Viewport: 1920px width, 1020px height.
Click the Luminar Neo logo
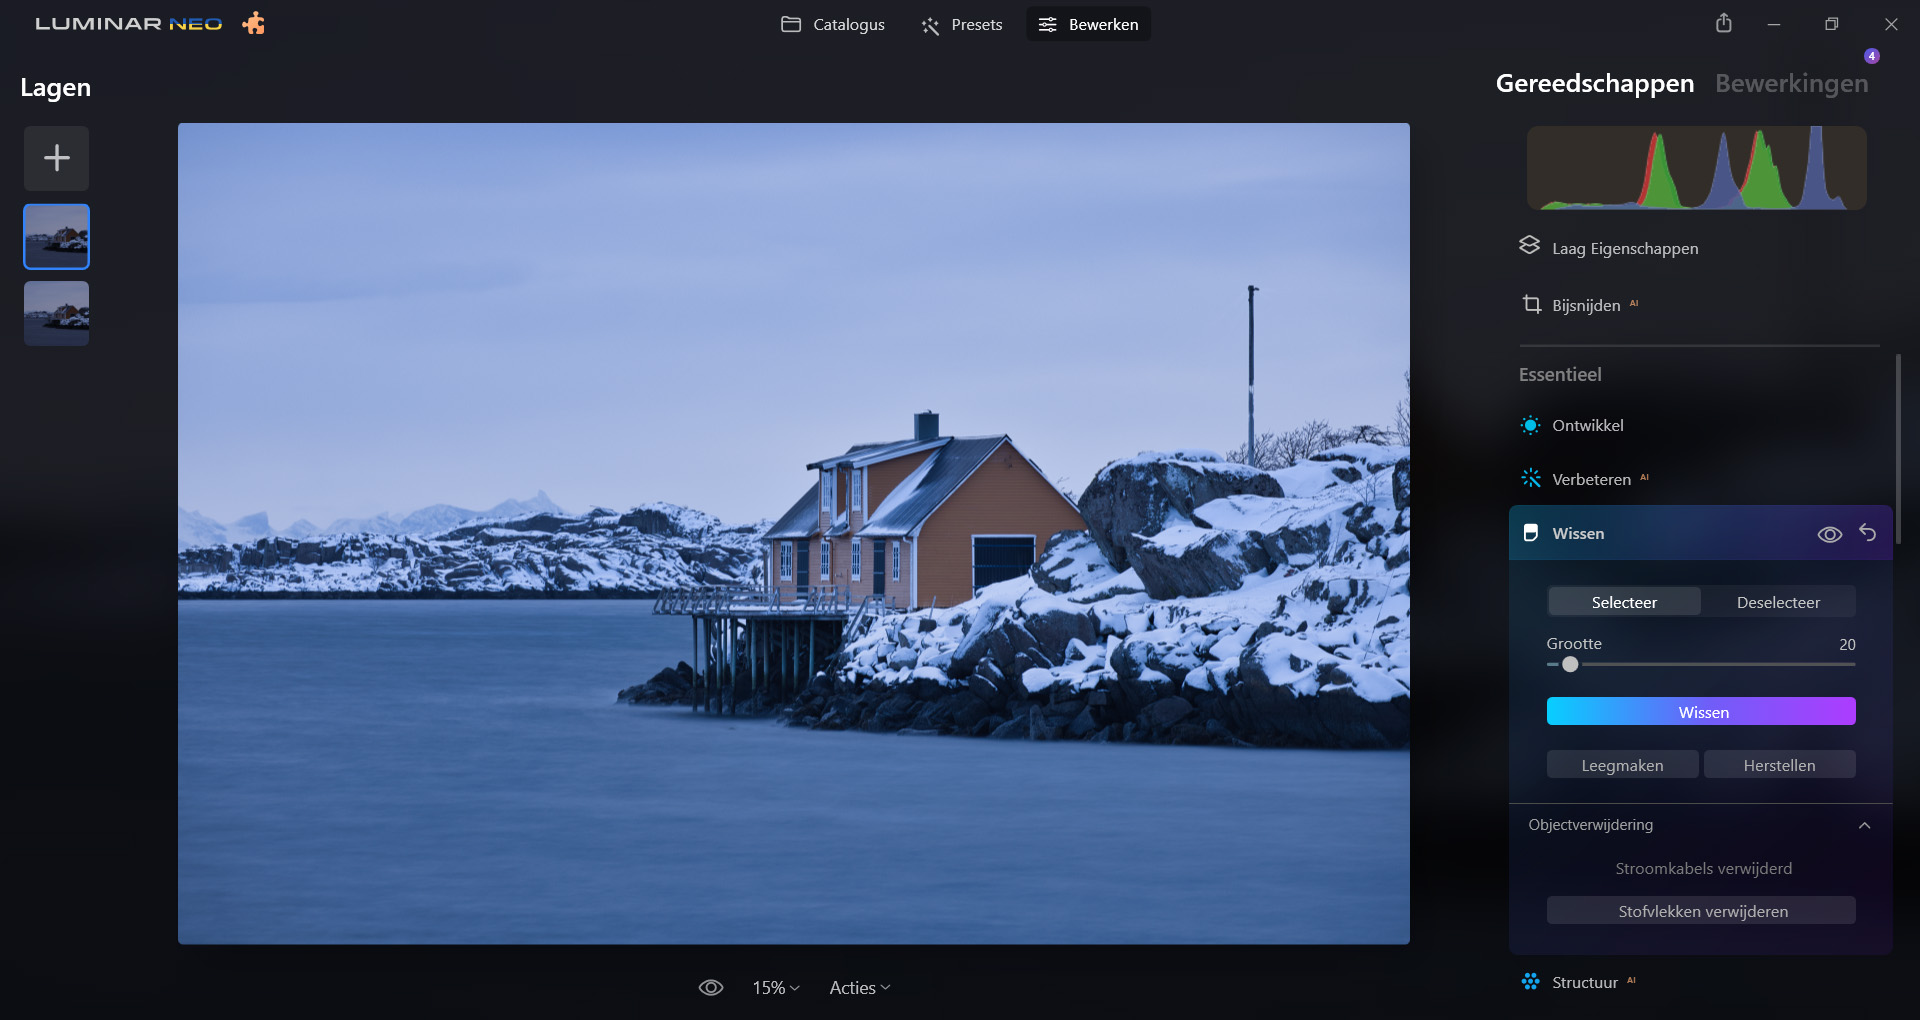(129, 23)
